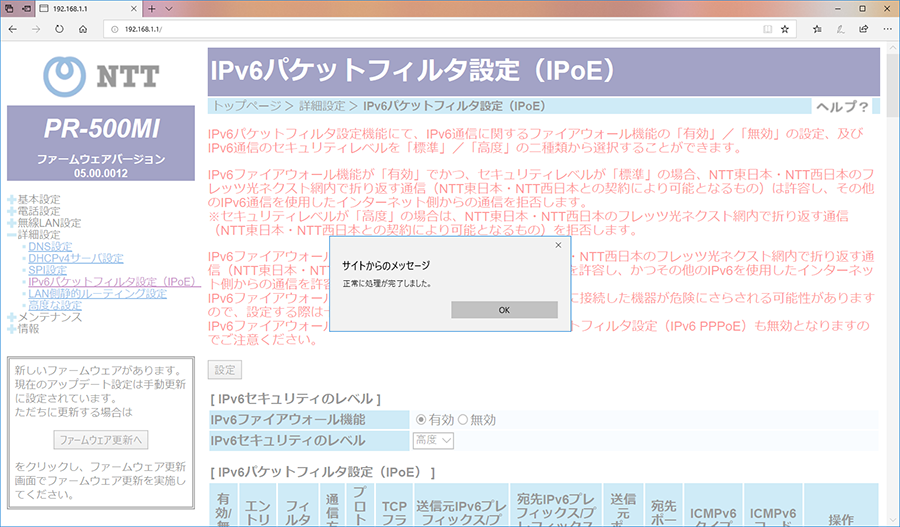
Task: Click the NTT logo
Action: point(101,76)
